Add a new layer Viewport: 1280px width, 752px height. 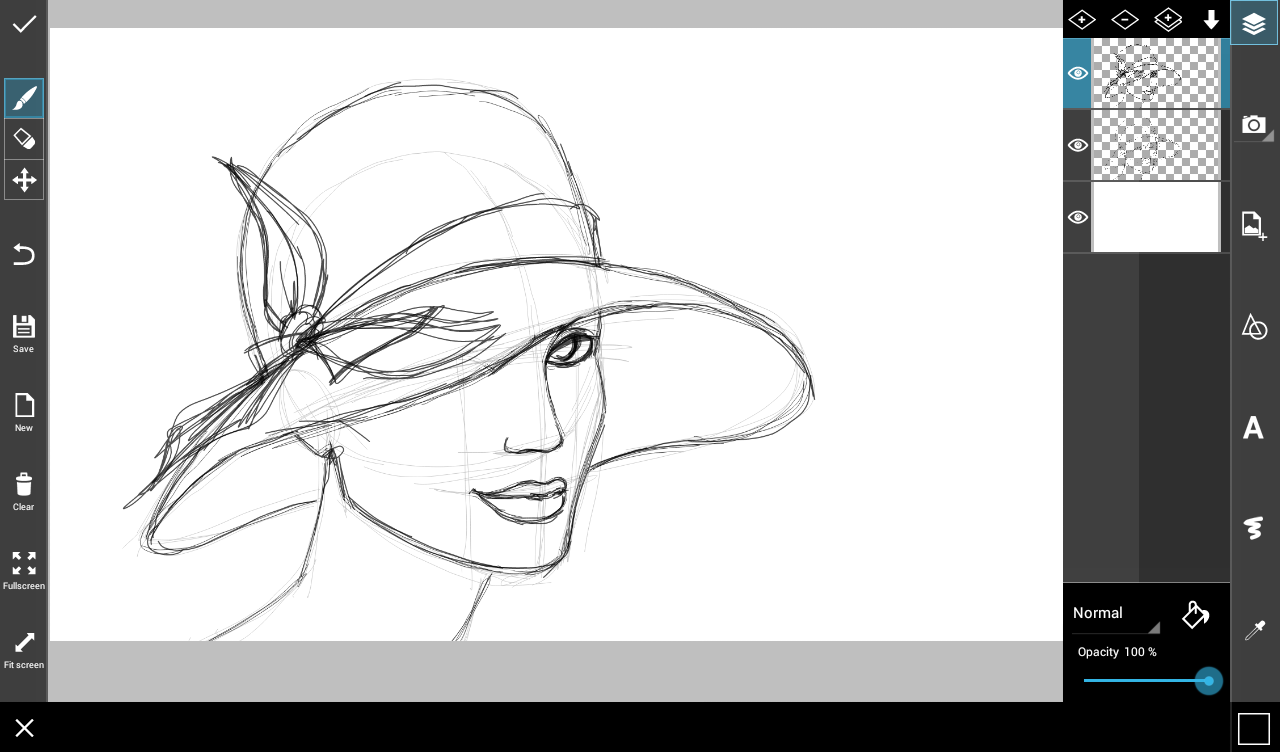point(1082,19)
